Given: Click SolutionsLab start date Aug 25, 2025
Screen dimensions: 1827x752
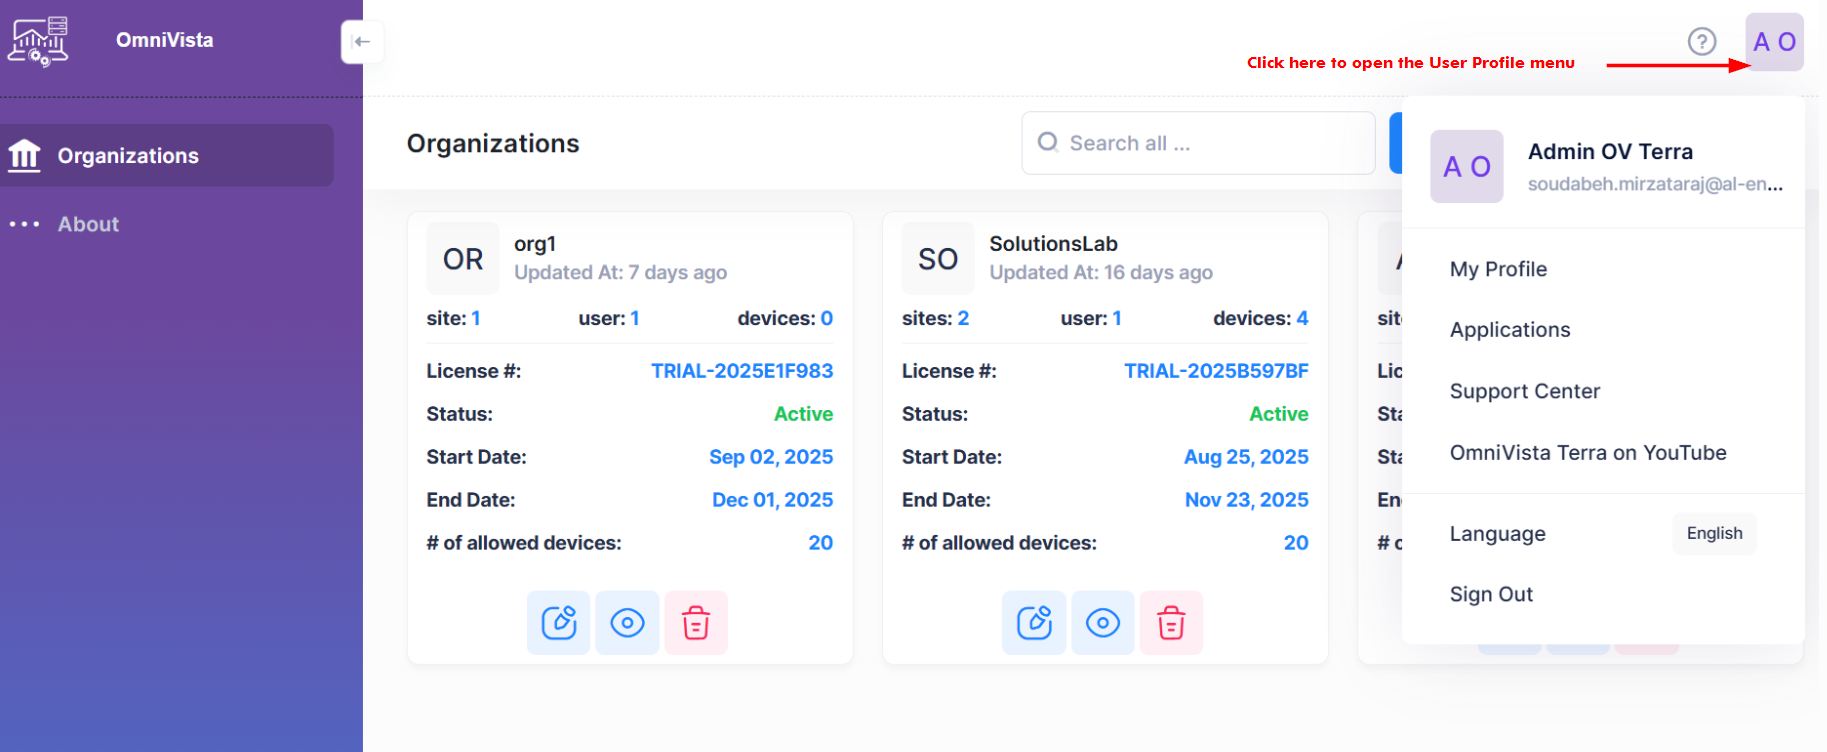Looking at the screenshot, I should click(x=1246, y=457).
